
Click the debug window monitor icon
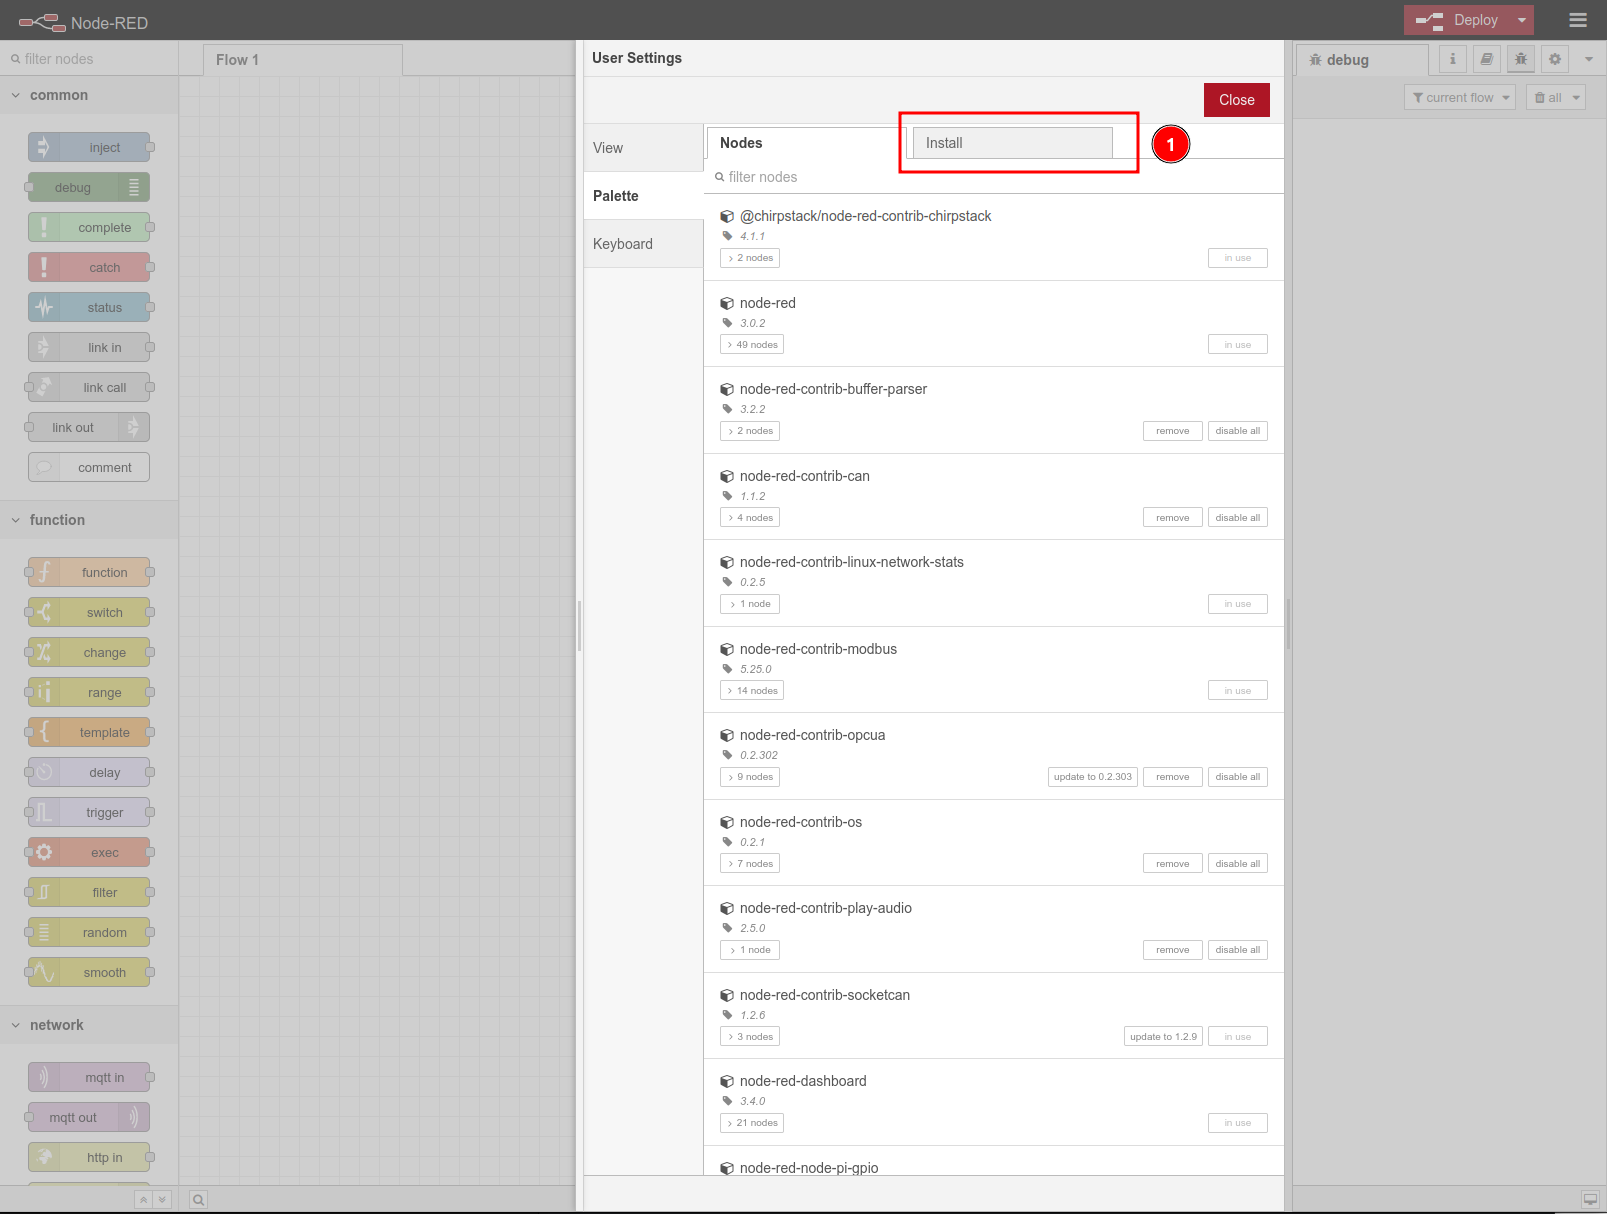point(1589,1200)
